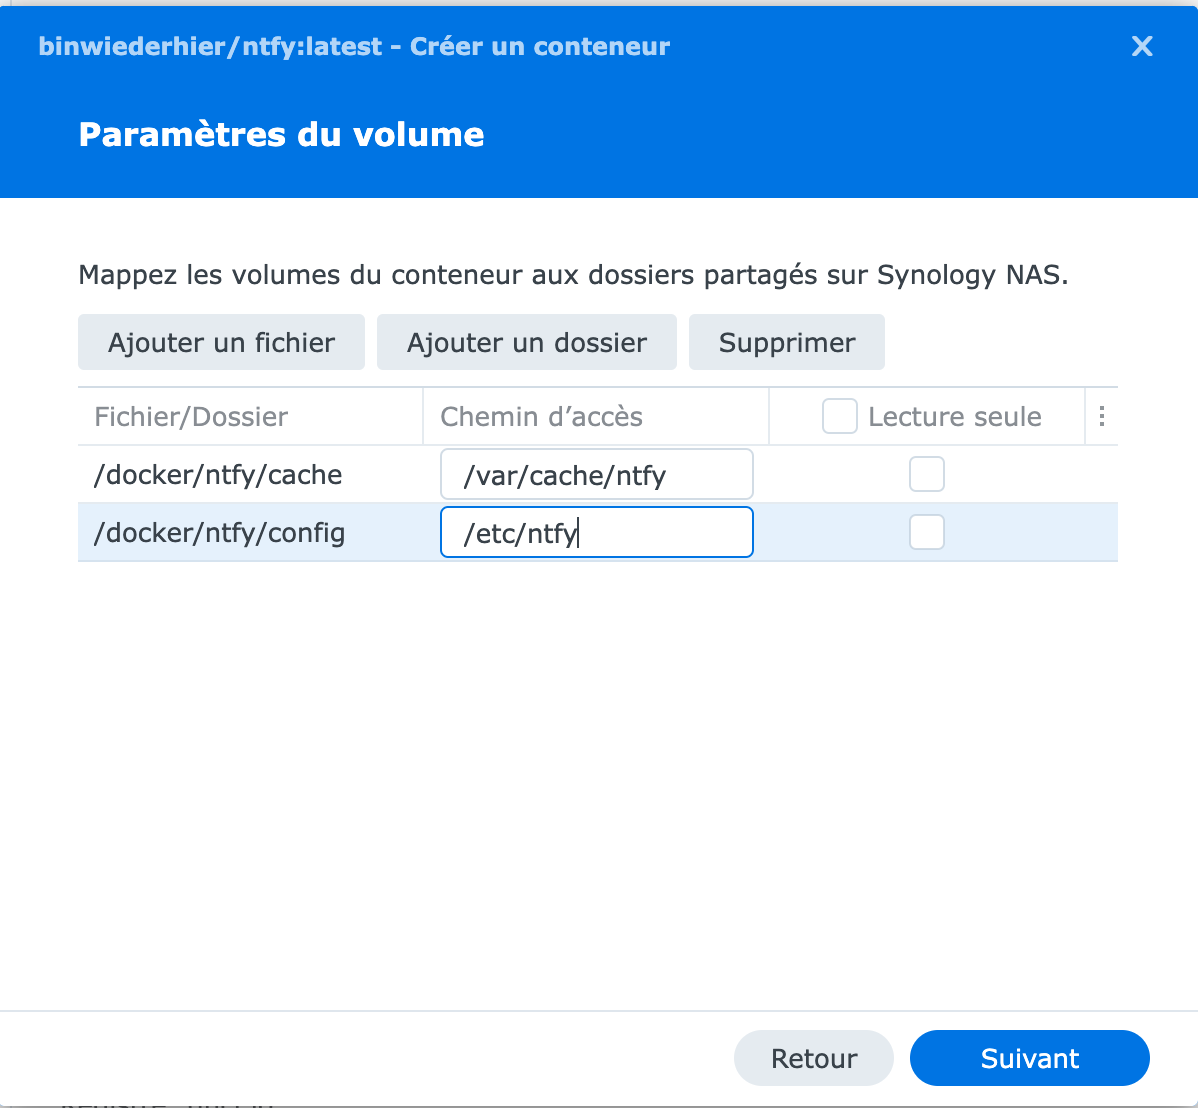Click the Chemin d'accès column header
1198x1108 pixels.
pyautogui.click(x=542, y=416)
